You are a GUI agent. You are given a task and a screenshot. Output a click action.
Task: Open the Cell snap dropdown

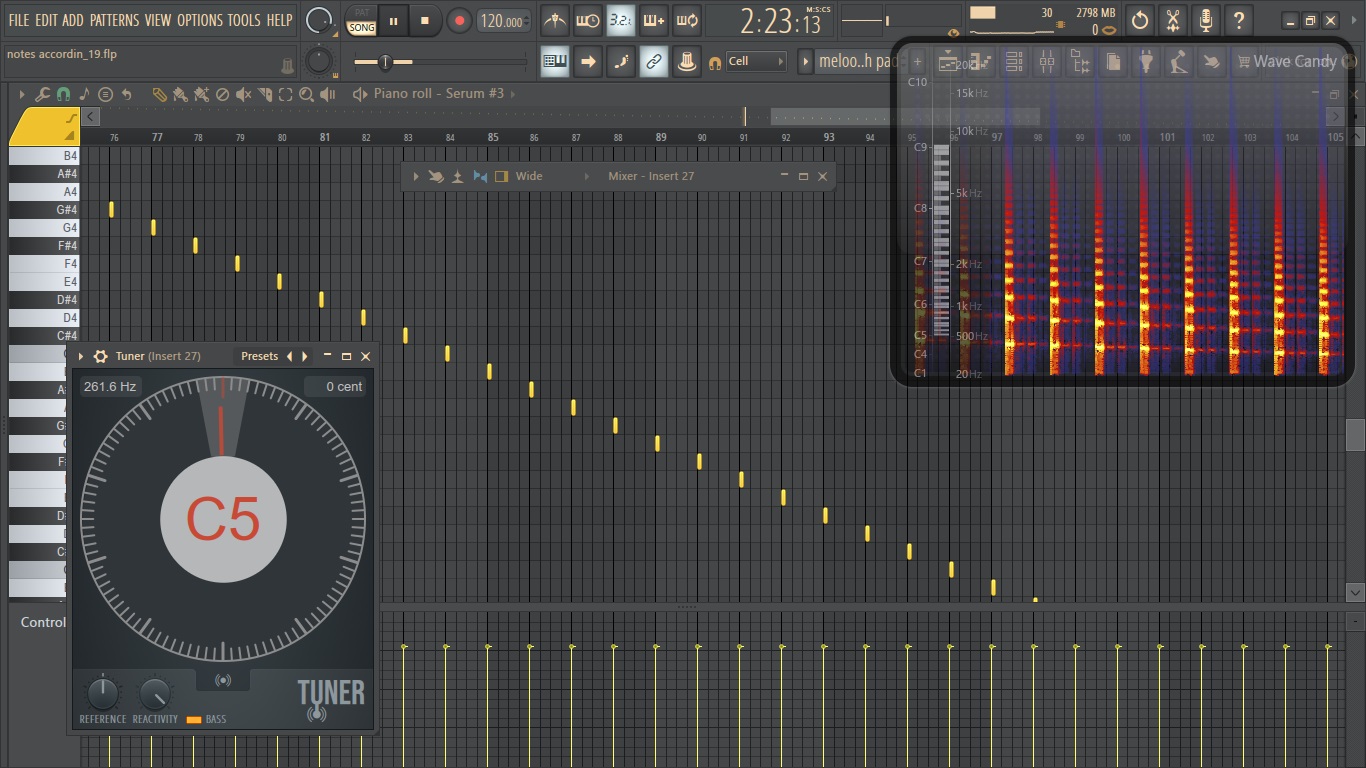[x=756, y=61]
